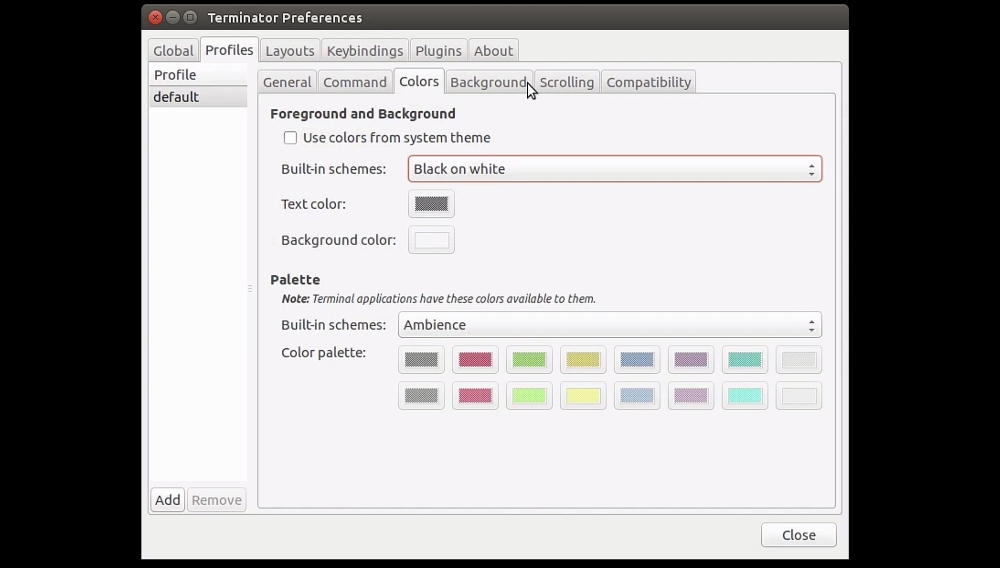Image resolution: width=1000 pixels, height=568 pixels.
Task: Click the Close button at the bottom
Action: pos(798,535)
